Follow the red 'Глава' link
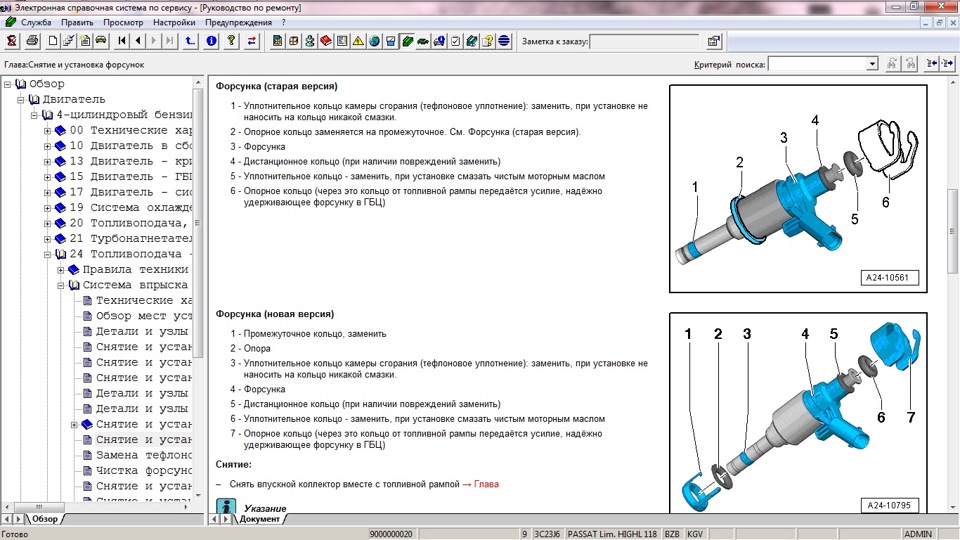The height and width of the screenshot is (540, 960). (487, 484)
